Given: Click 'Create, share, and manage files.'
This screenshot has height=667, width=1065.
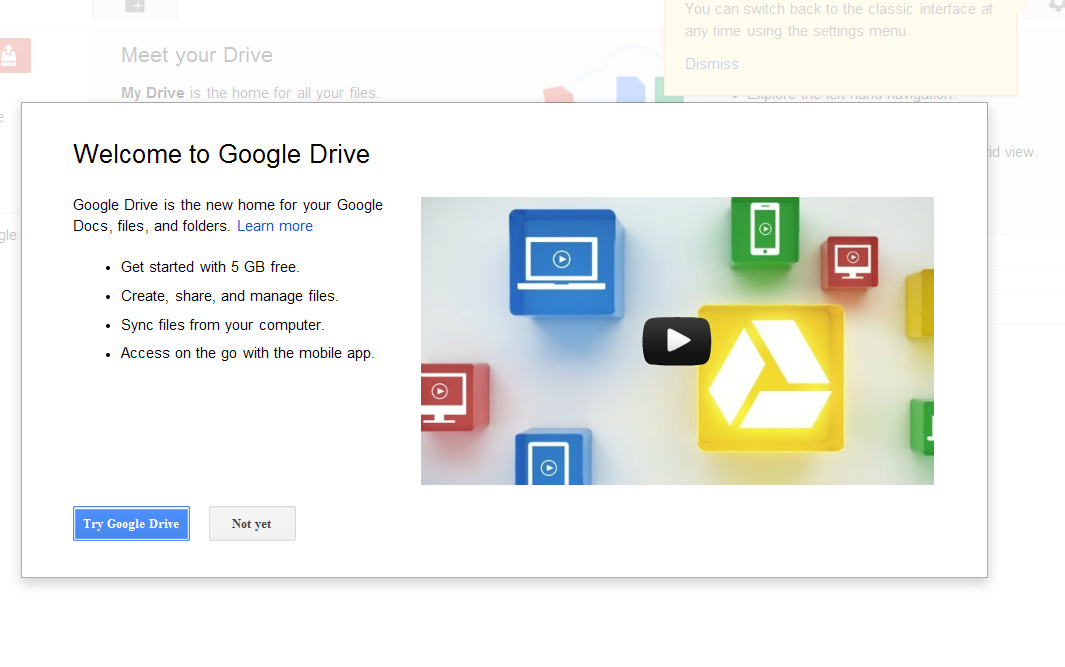Looking at the screenshot, I should (230, 296).
